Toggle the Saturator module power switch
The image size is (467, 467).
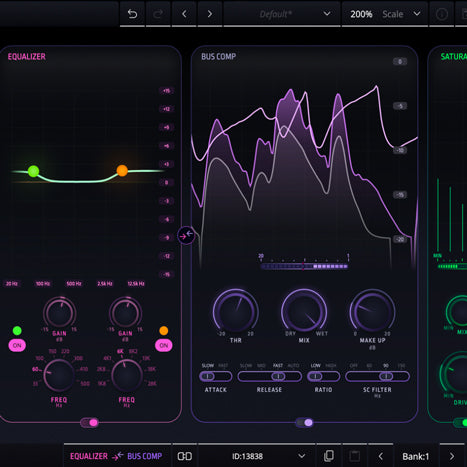click(461, 423)
